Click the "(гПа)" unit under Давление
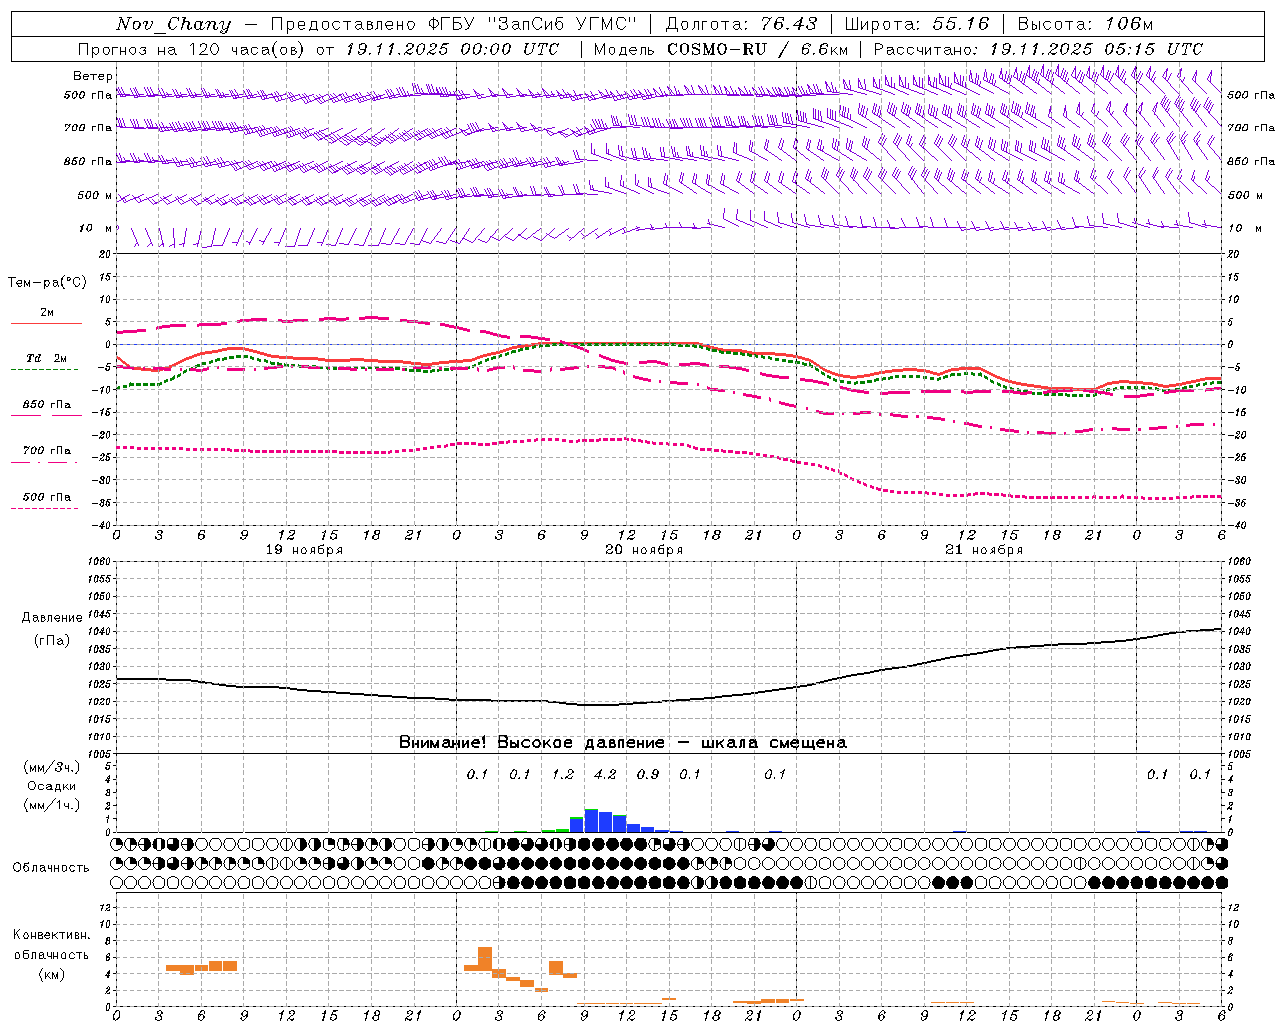The height and width of the screenshot is (1024, 1280). (x=51, y=641)
